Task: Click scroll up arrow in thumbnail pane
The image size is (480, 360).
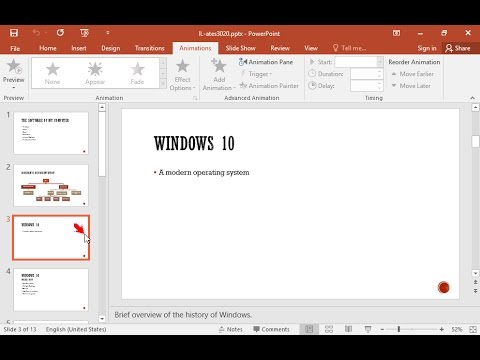Action: tap(102, 107)
